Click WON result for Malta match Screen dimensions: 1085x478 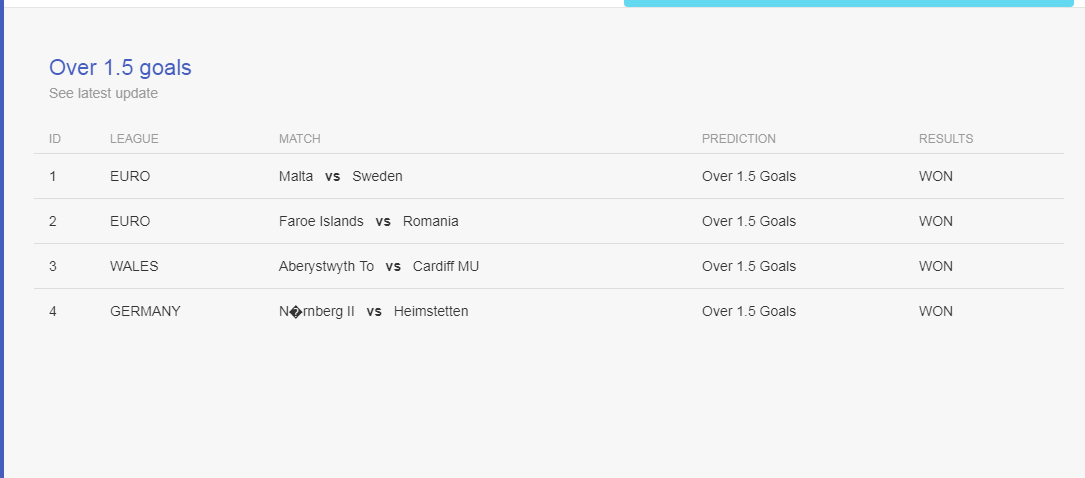[x=936, y=176]
